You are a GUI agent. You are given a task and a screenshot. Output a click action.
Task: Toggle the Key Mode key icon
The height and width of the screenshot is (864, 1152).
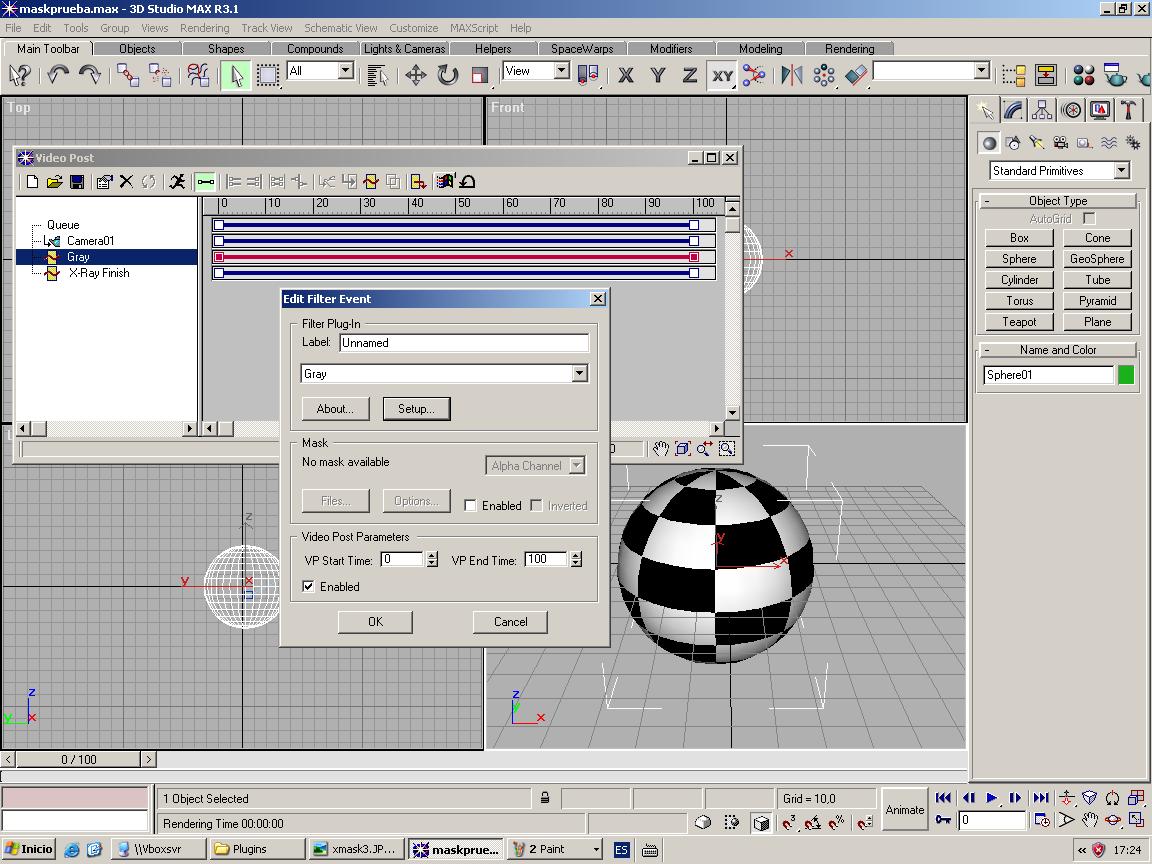[943, 820]
